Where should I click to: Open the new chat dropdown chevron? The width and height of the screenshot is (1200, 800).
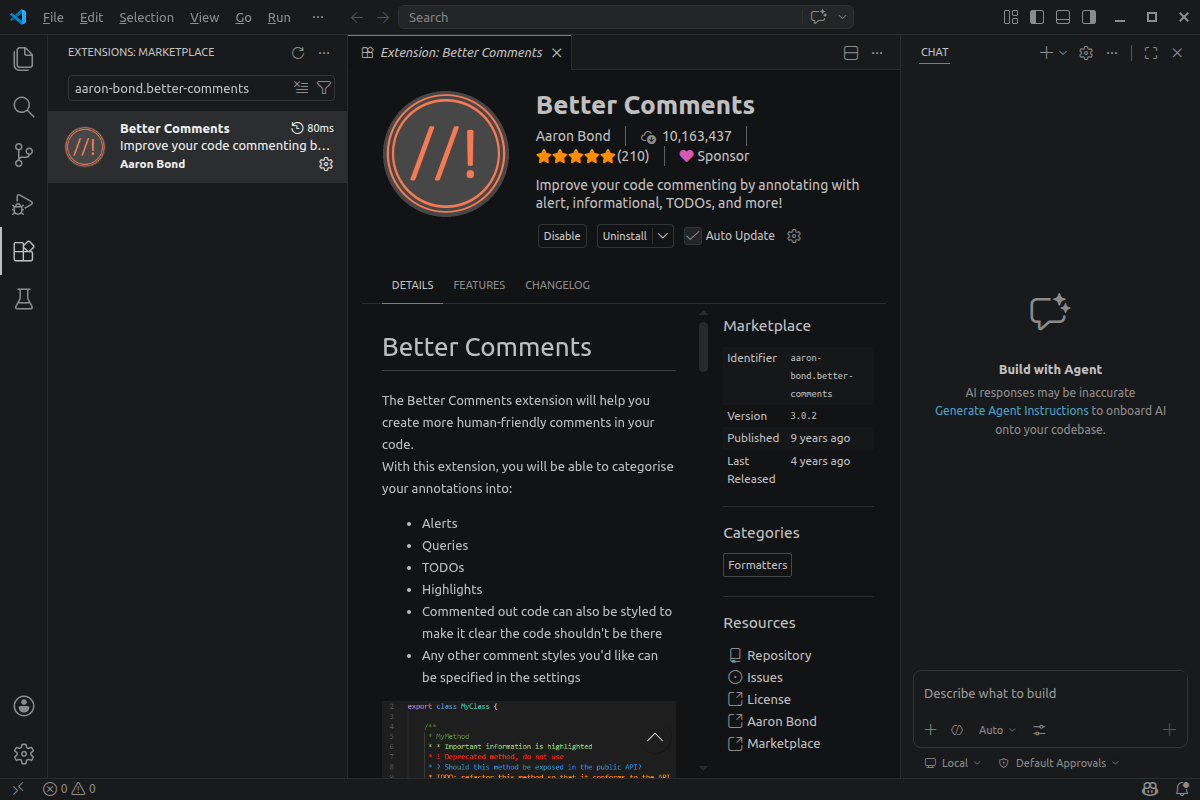click(x=1063, y=53)
